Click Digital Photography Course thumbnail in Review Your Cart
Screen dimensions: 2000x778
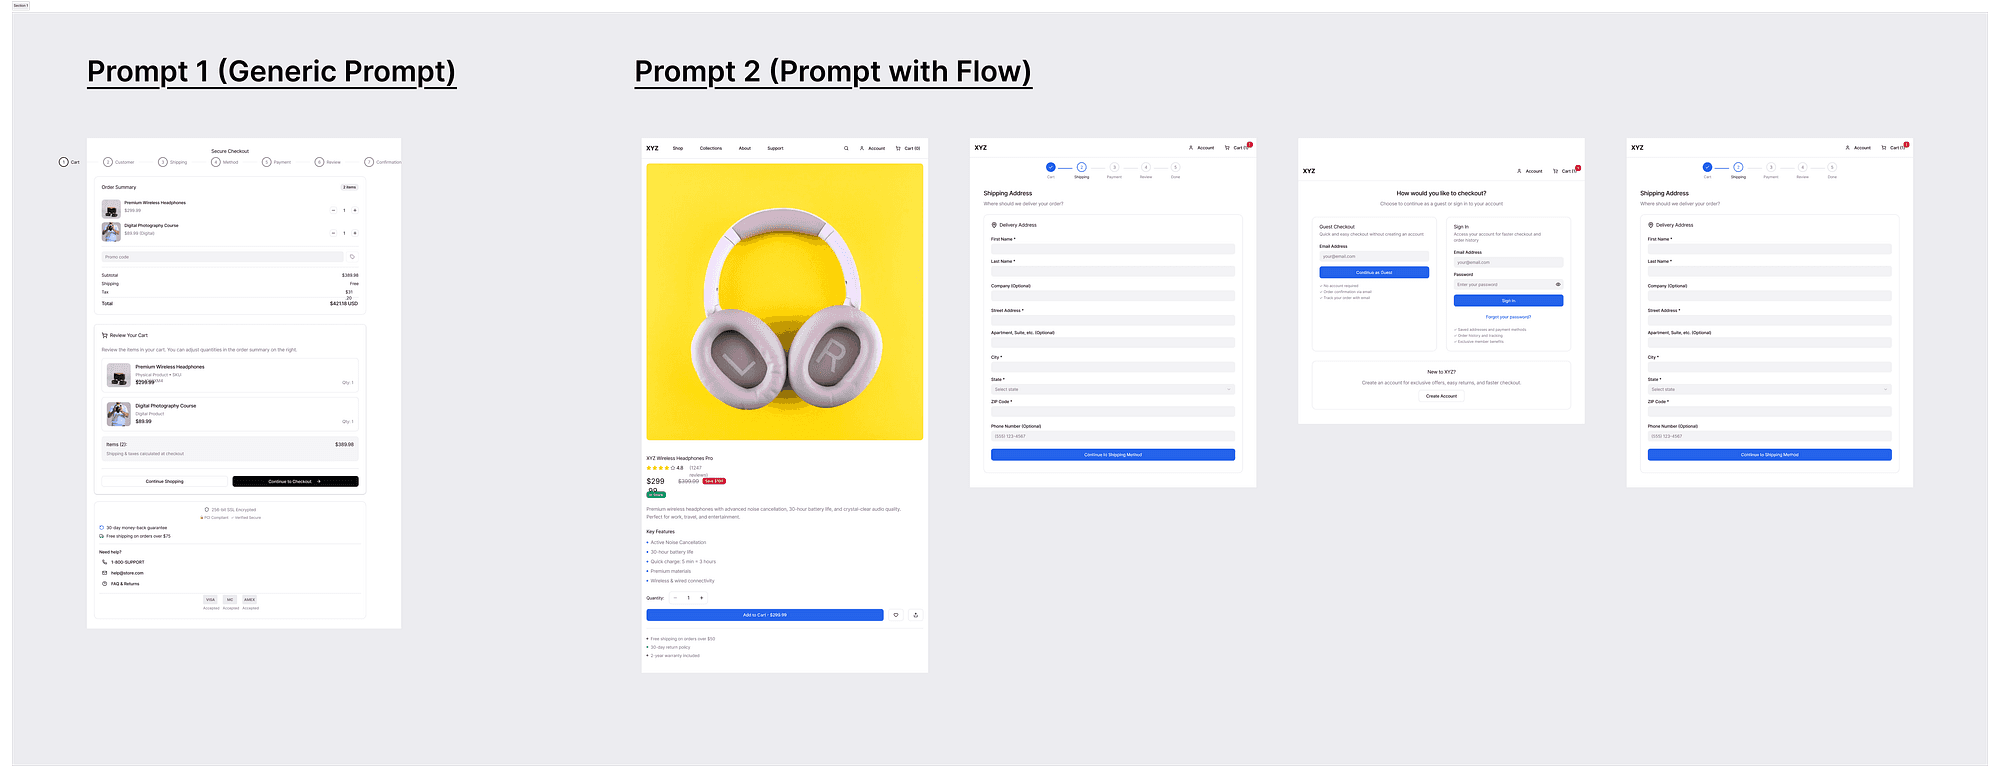coord(119,414)
